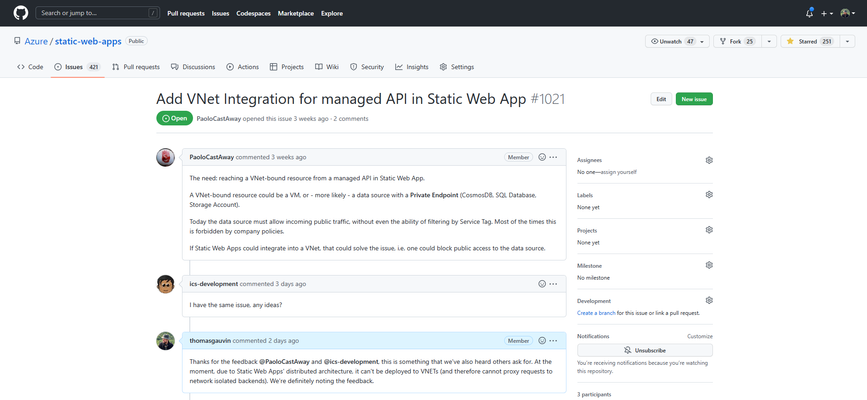Click the Unwatch button
Screen dimensions: 867x400
tap(671, 41)
